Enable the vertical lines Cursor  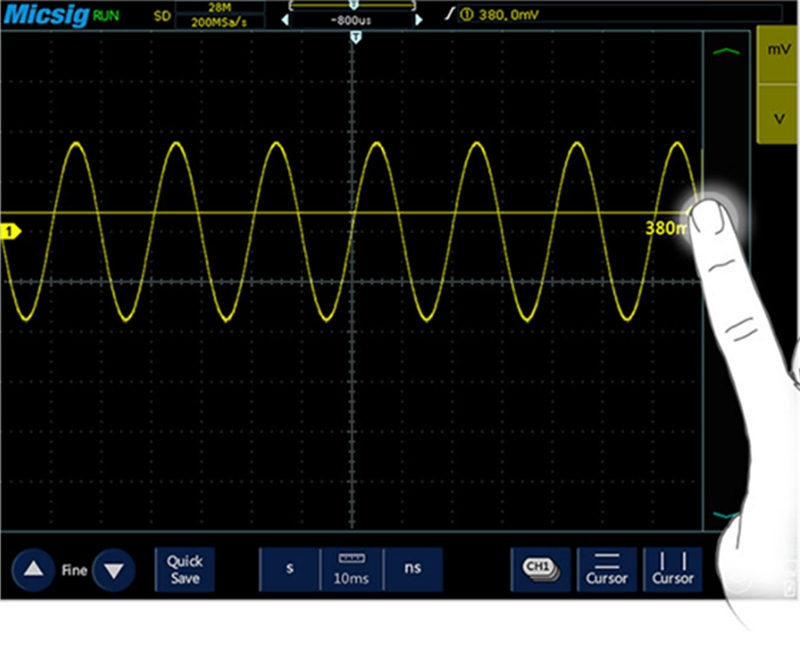click(673, 569)
